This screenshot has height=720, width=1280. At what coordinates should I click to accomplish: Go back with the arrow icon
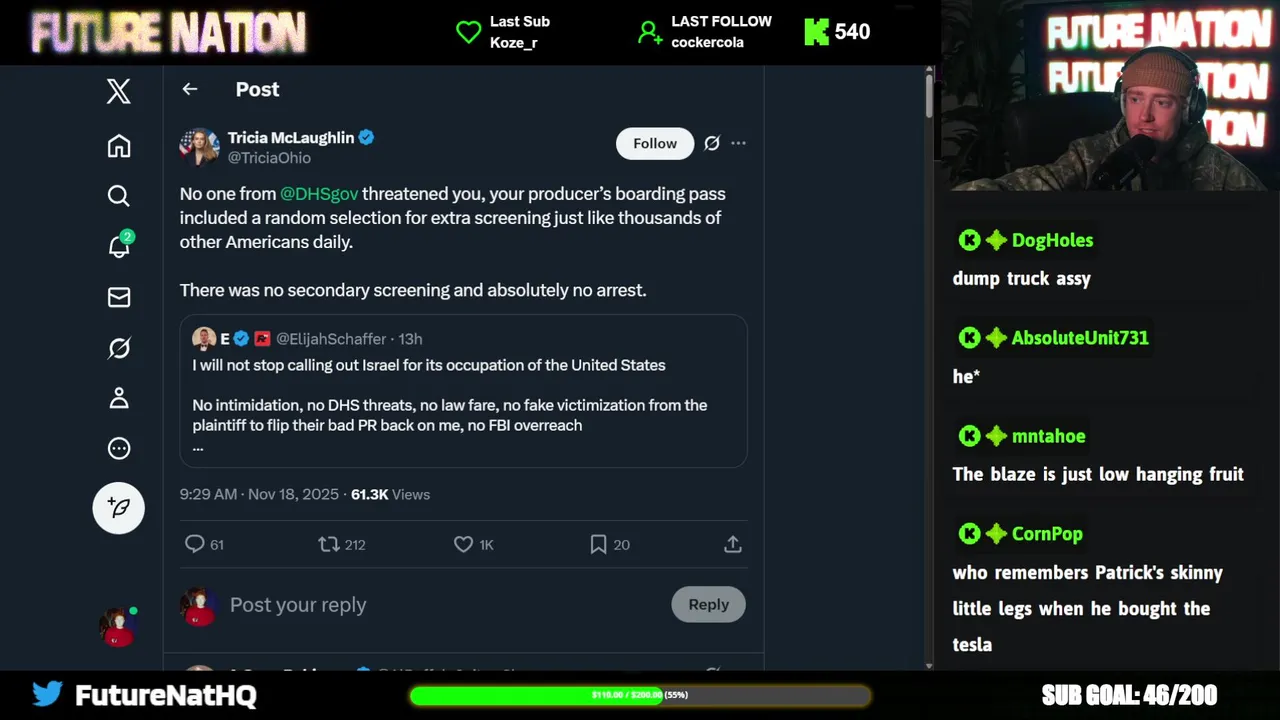[190, 89]
